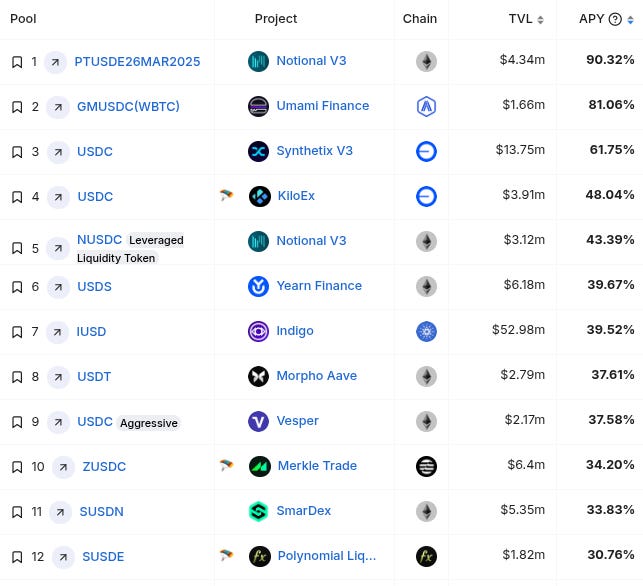Open external arrow for USDS pool
Screen dimensions: 643x586
click(x=58, y=287)
